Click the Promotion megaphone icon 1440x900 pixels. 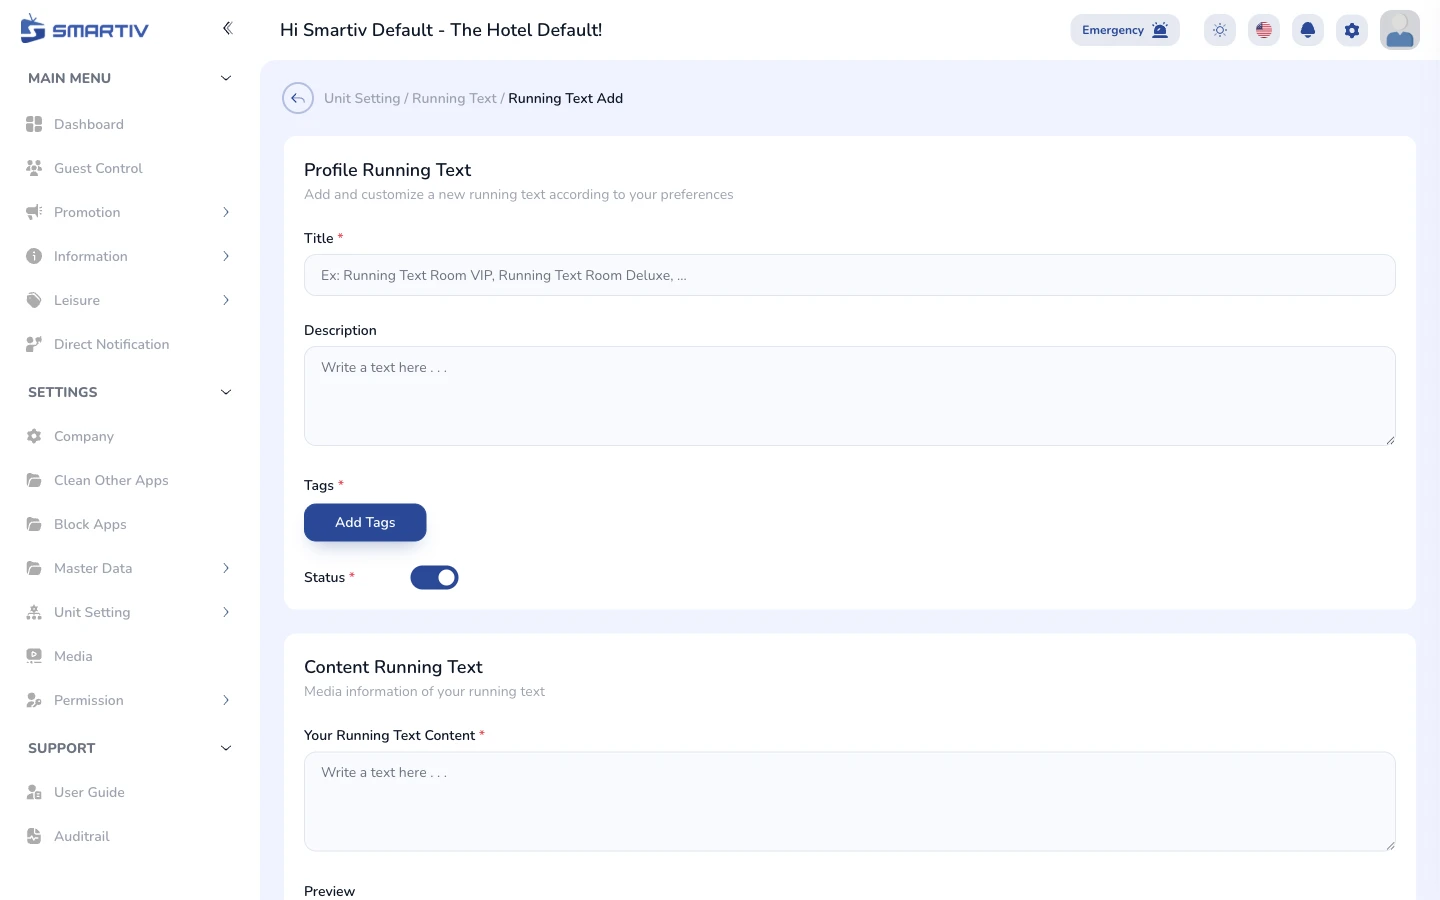point(34,212)
